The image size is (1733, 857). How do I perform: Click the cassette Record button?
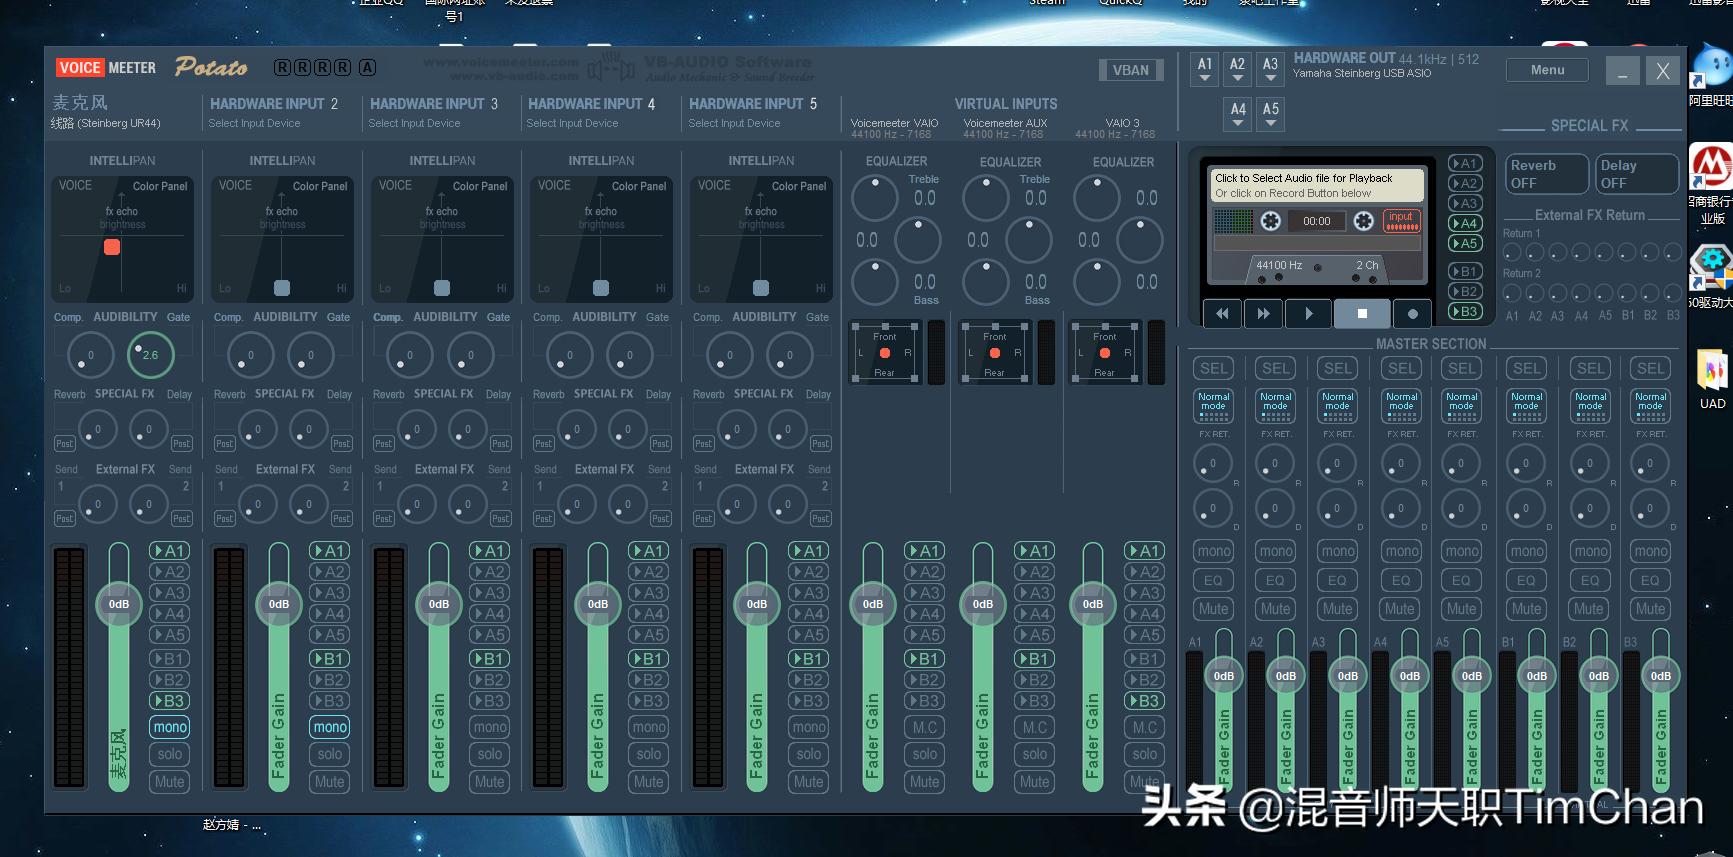click(1412, 313)
